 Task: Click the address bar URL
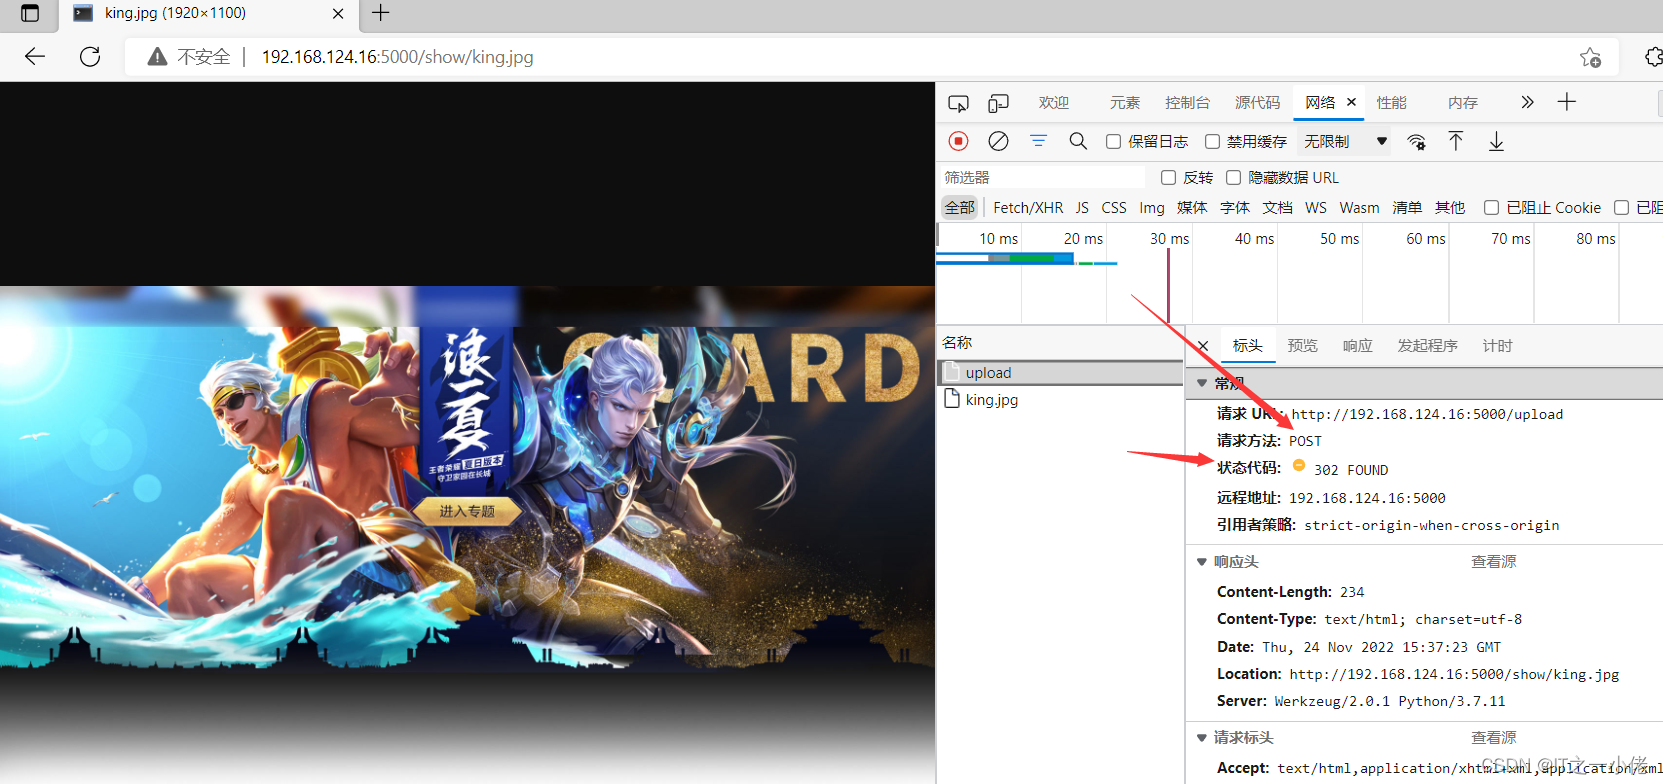(397, 57)
